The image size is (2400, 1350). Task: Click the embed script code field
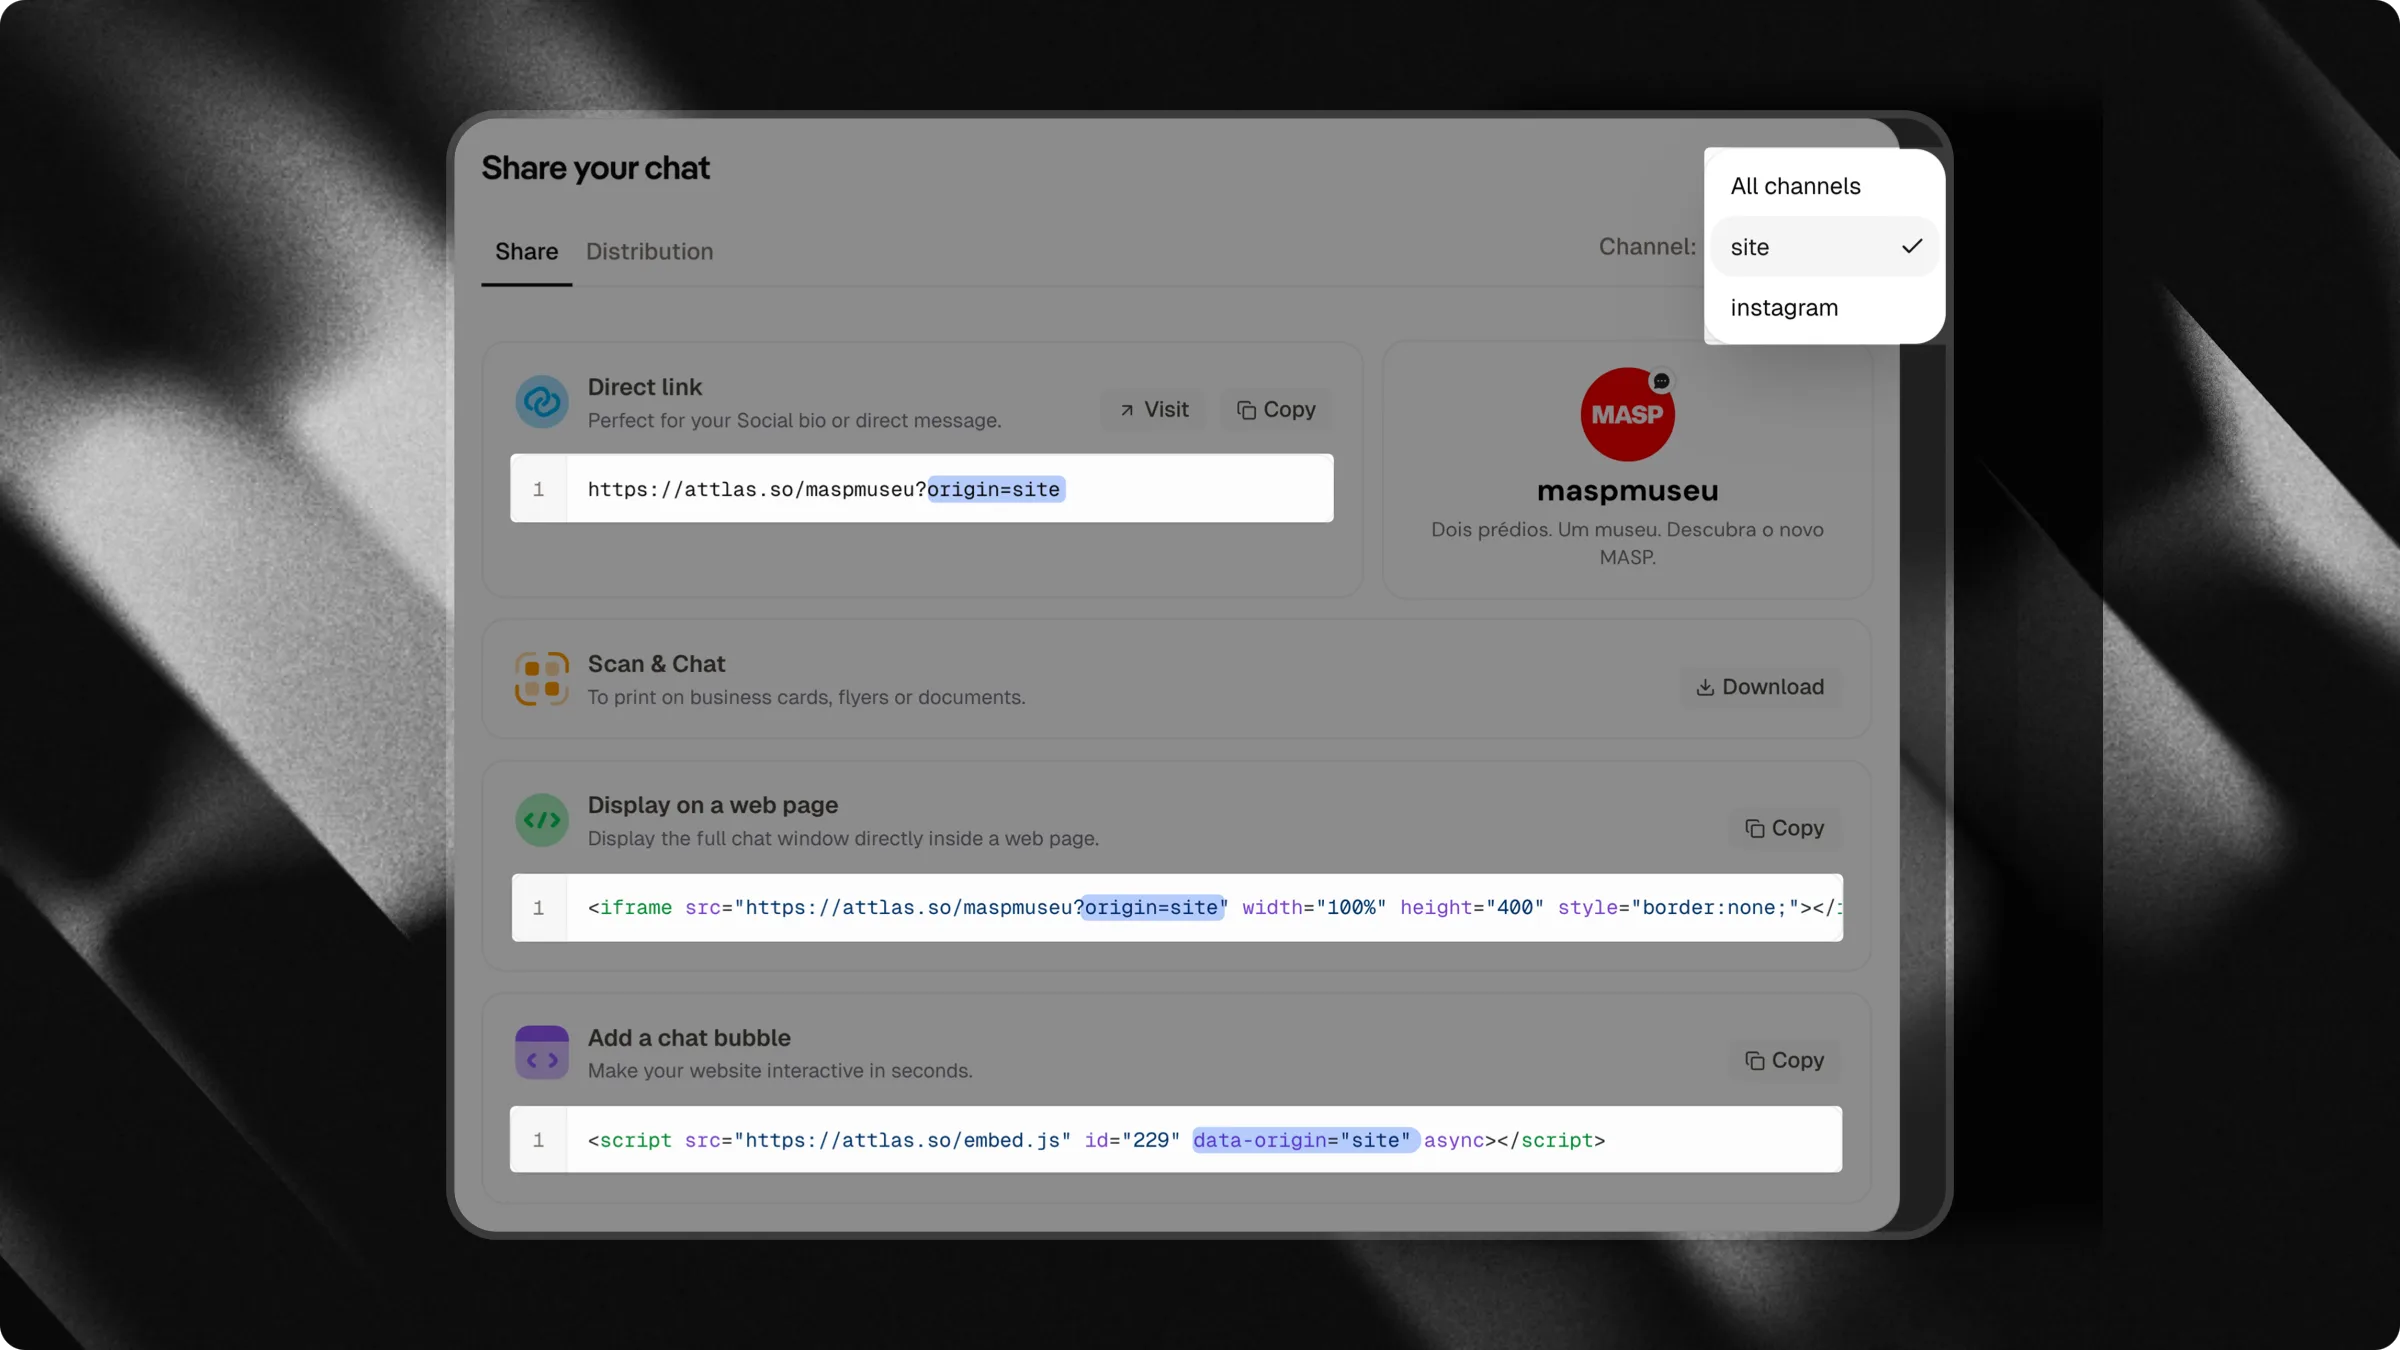[1177, 1140]
